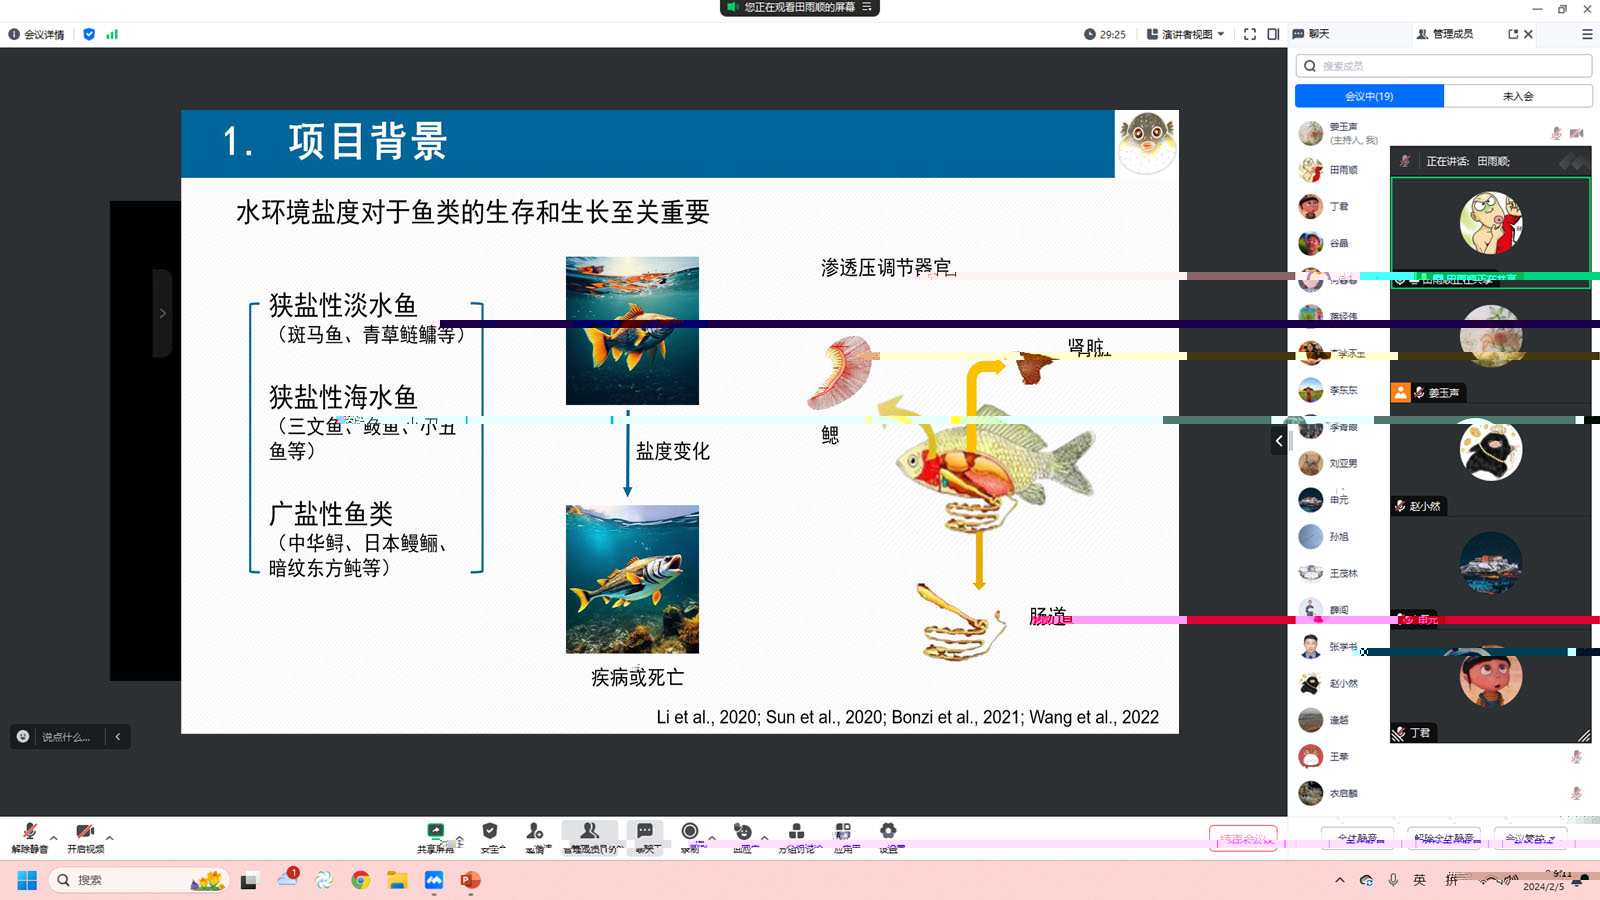Toggle 衣启麟 microphone icon in list

point(1577,793)
